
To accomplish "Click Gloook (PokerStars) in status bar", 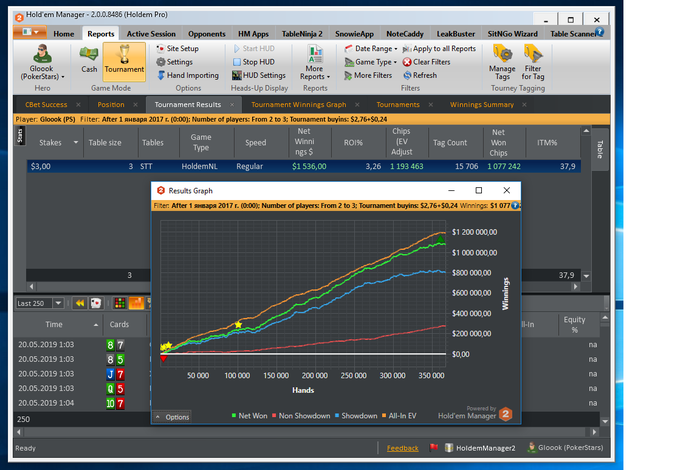I will coord(565,448).
